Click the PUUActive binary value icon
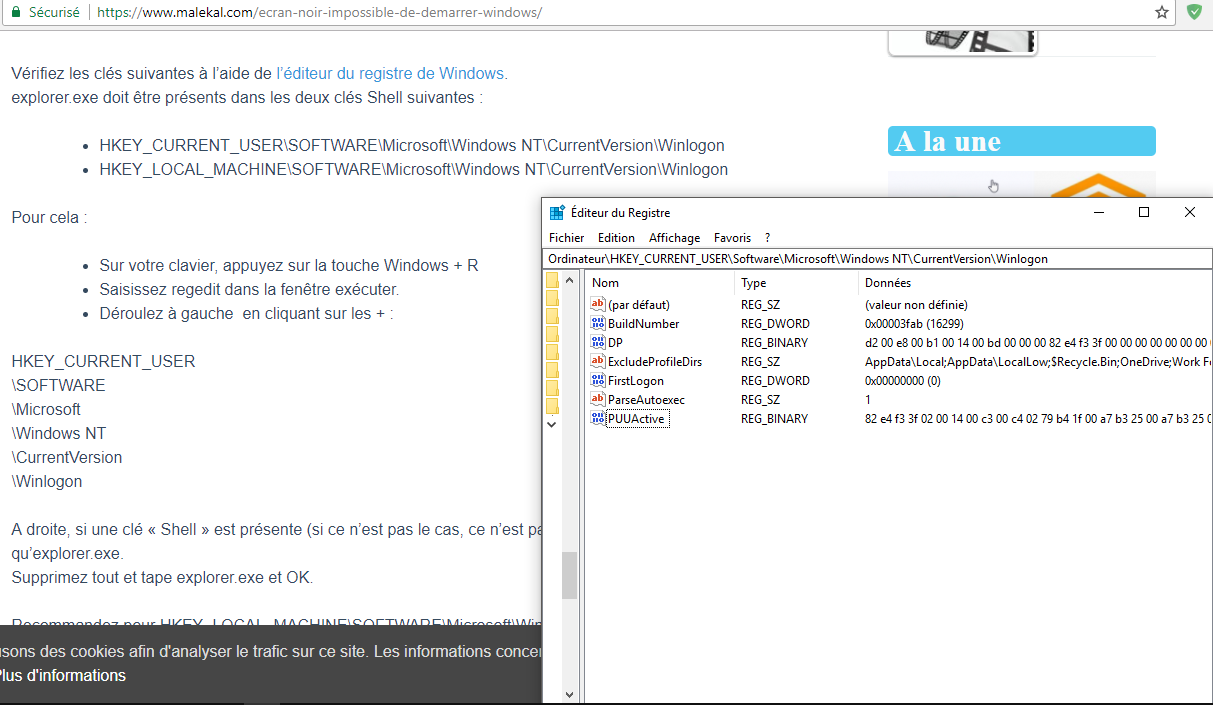This screenshot has height=705, width=1213. coord(598,418)
